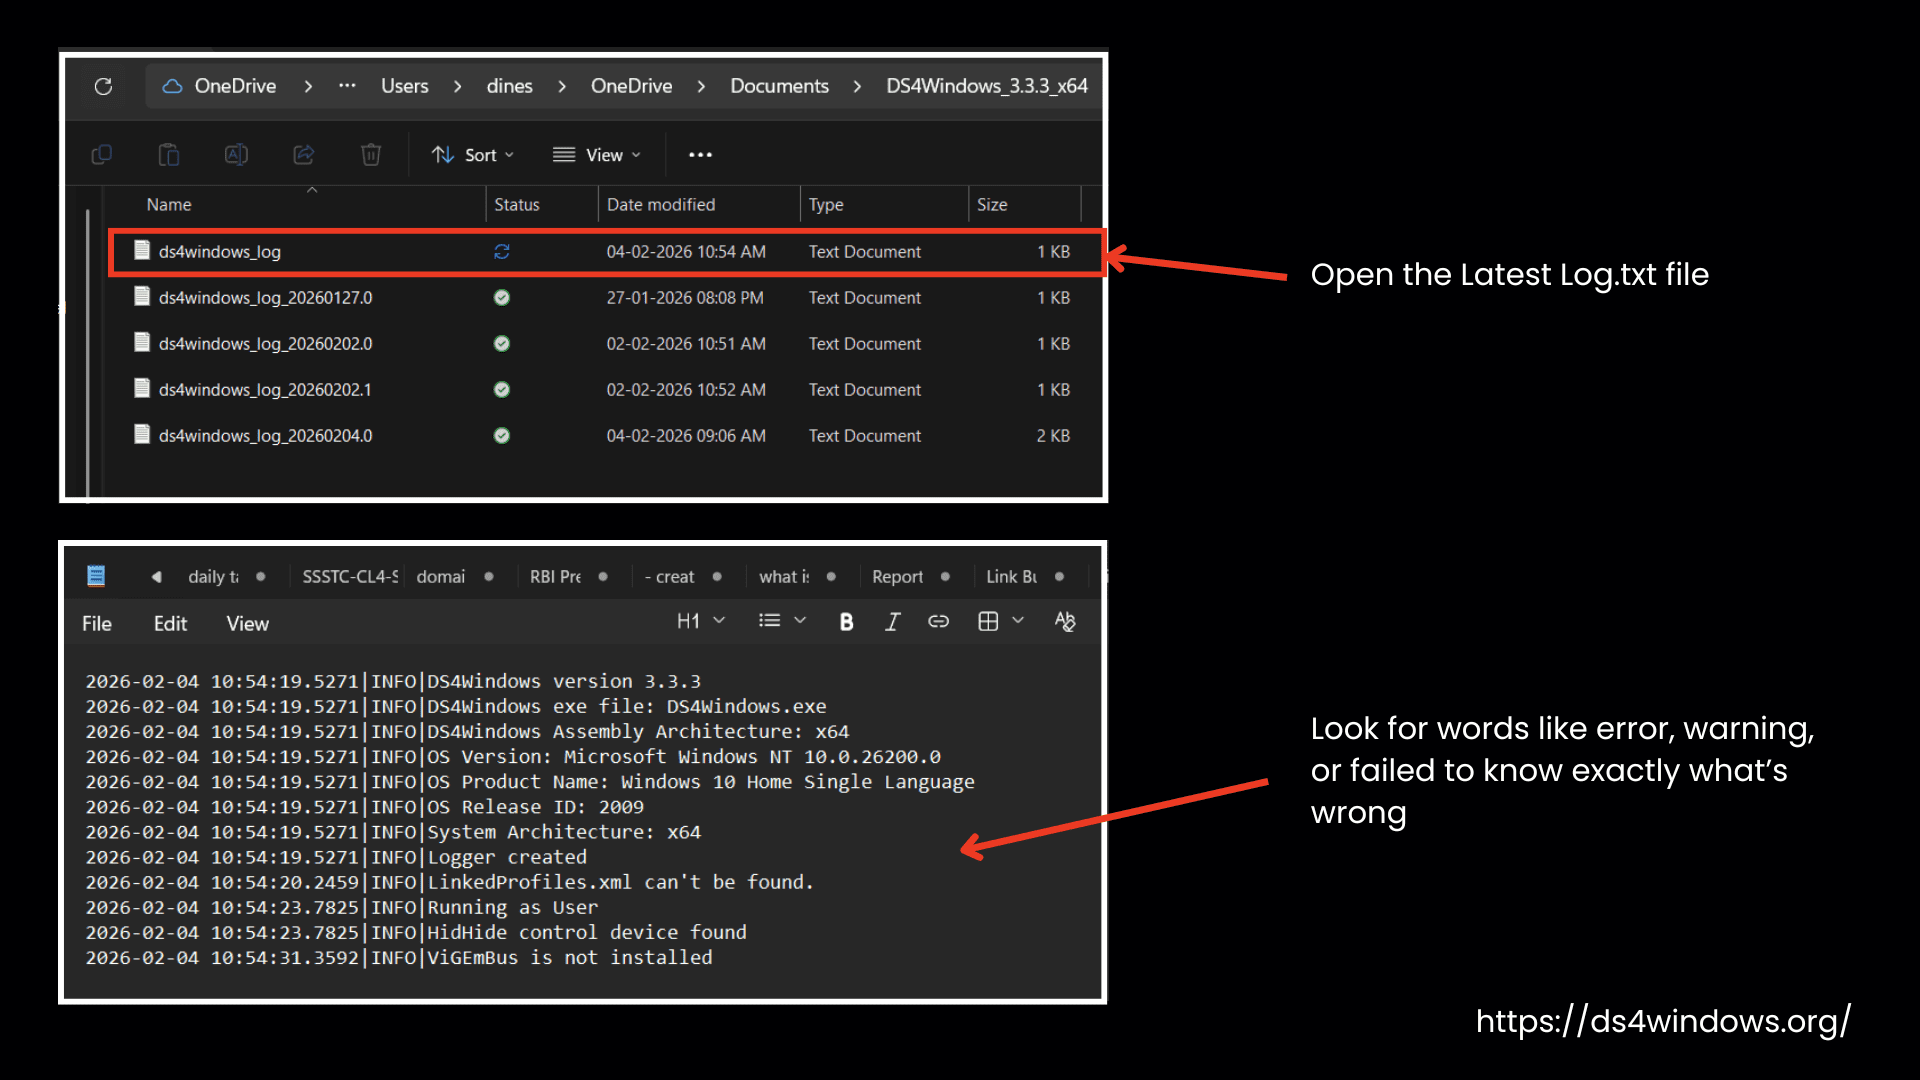The width and height of the screenshot is (1920, 1080).
Task: Click the Rename icon in Explorer toolbar
Action: pos(236,154)
